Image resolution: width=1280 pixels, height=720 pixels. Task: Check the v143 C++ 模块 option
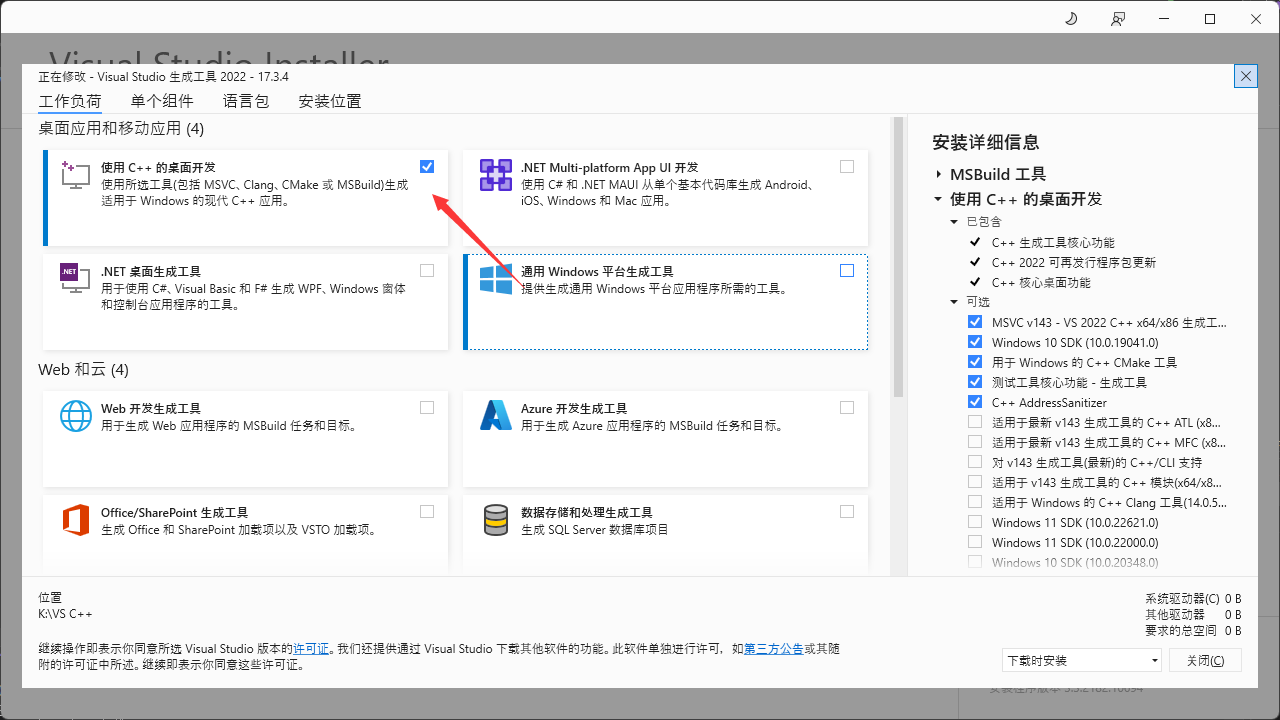pyautogui.click(x=975, y=482)
